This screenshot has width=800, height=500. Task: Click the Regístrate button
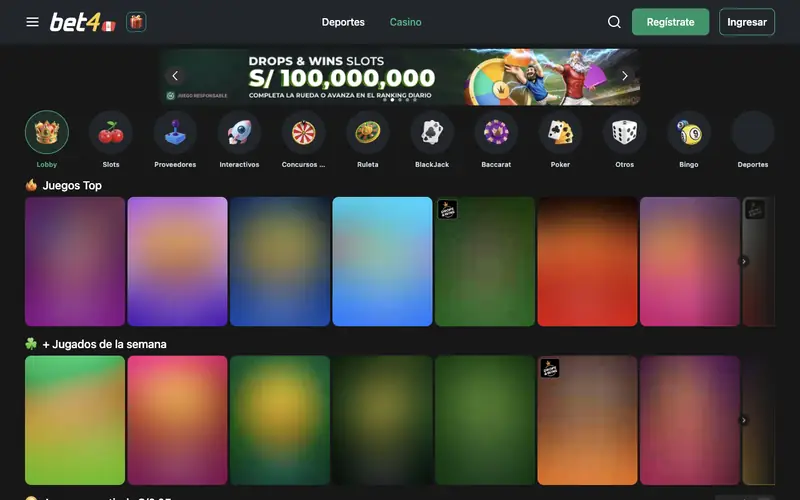click(x=670, y=22)
